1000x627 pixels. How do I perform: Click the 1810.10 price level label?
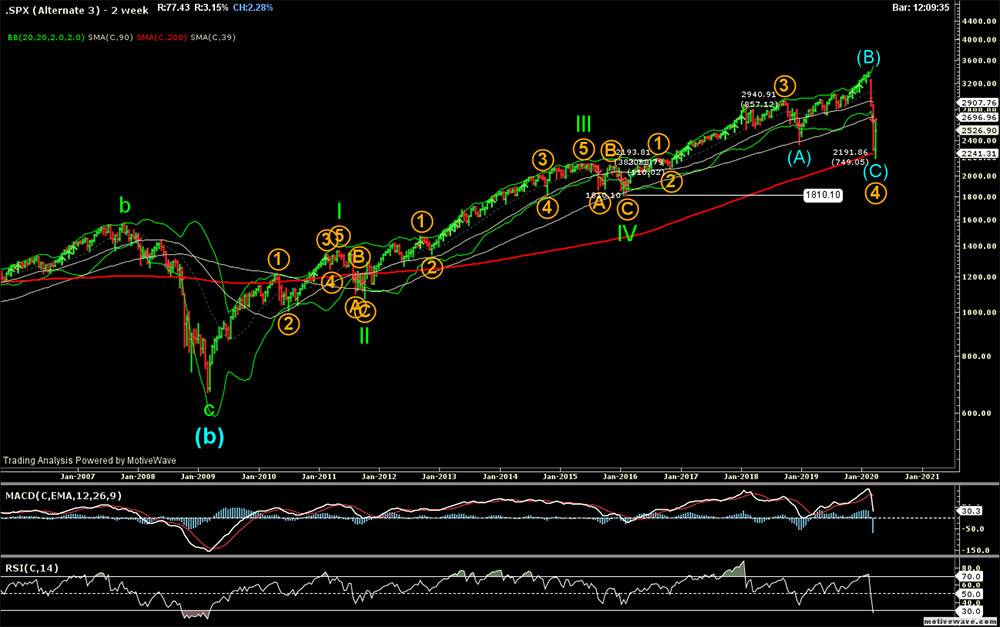[822, 195]
